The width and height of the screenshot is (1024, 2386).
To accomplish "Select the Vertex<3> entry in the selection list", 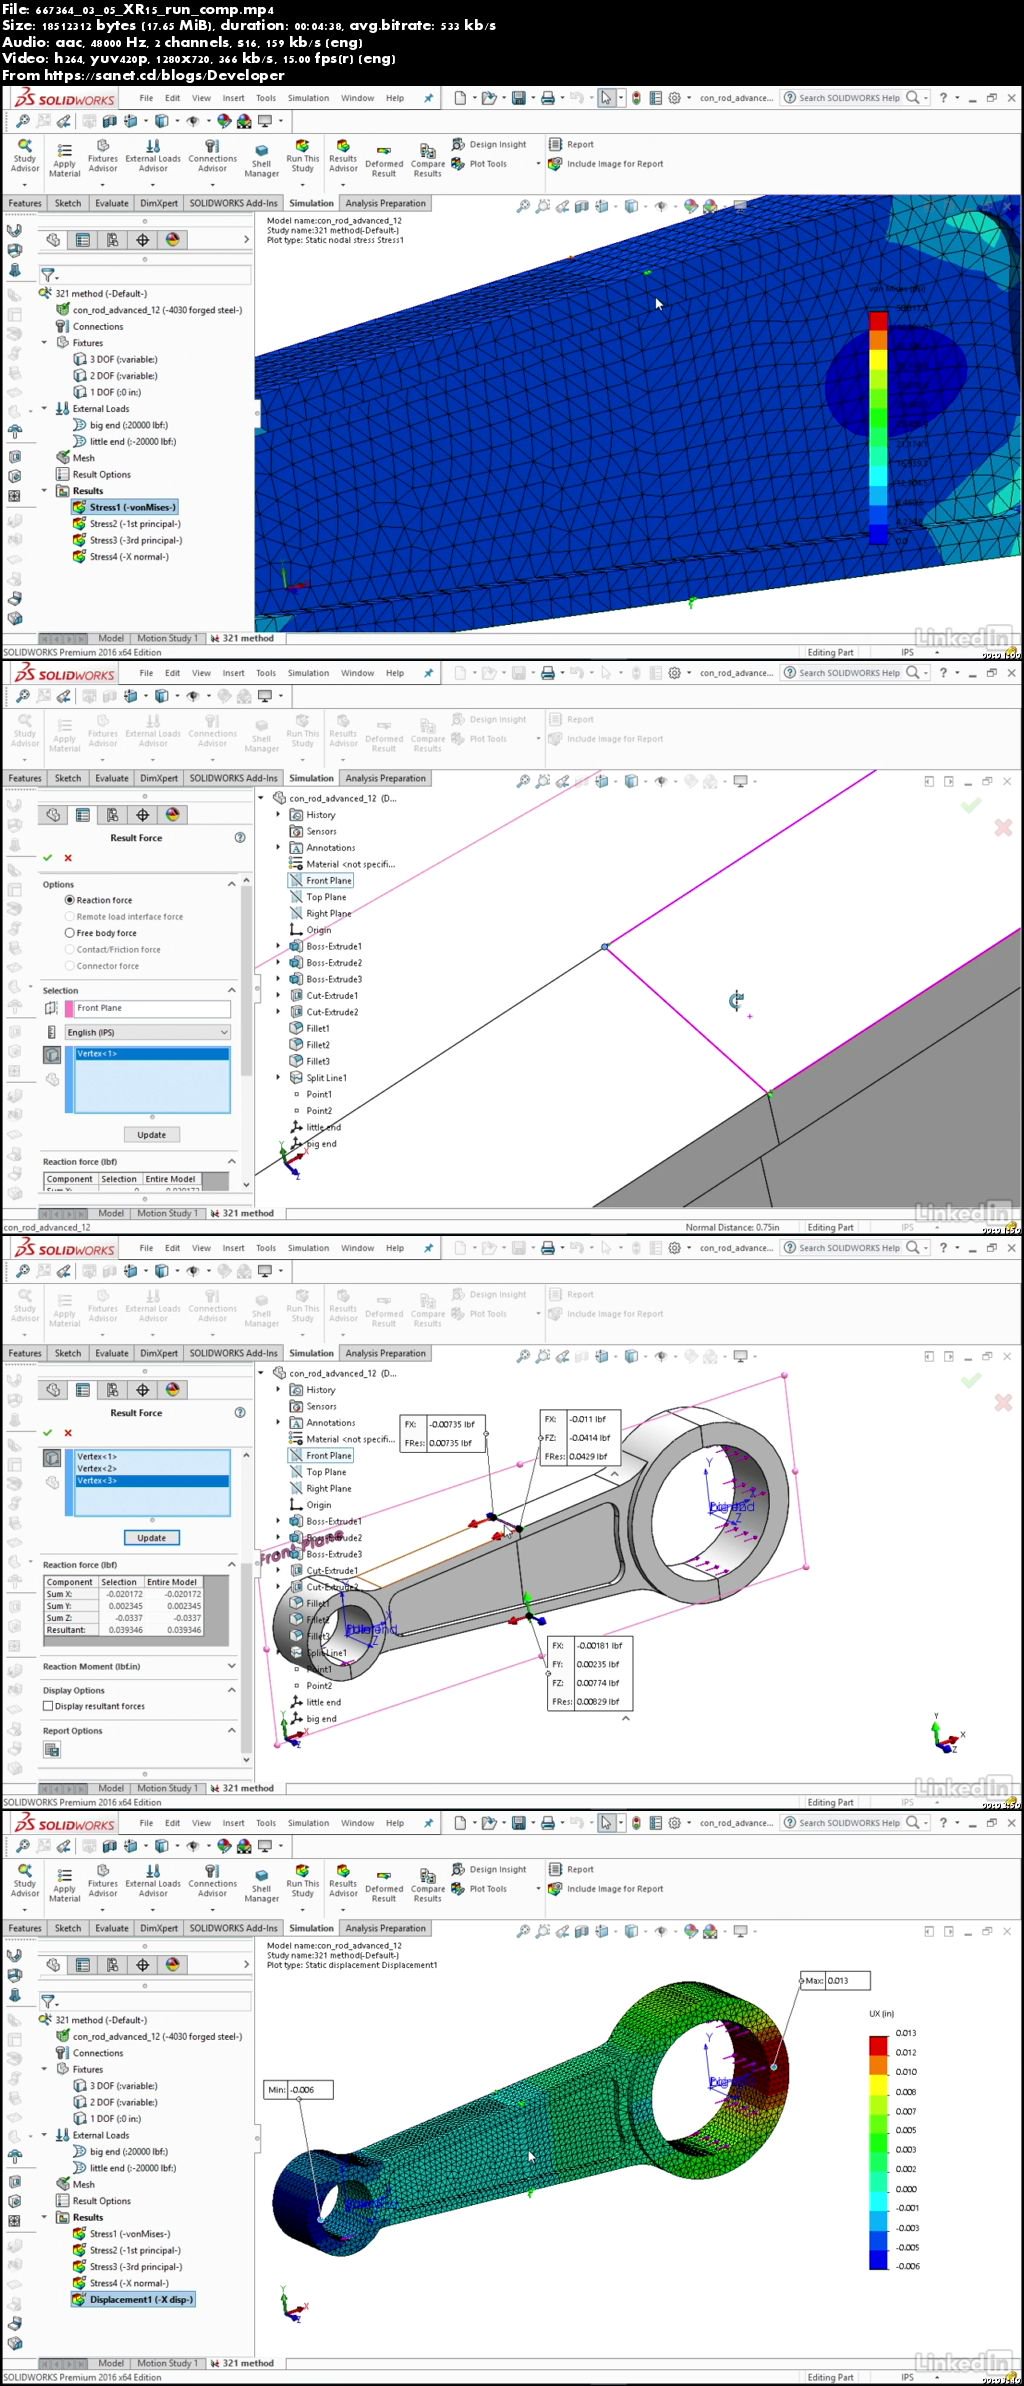I will pos(152,1481).
